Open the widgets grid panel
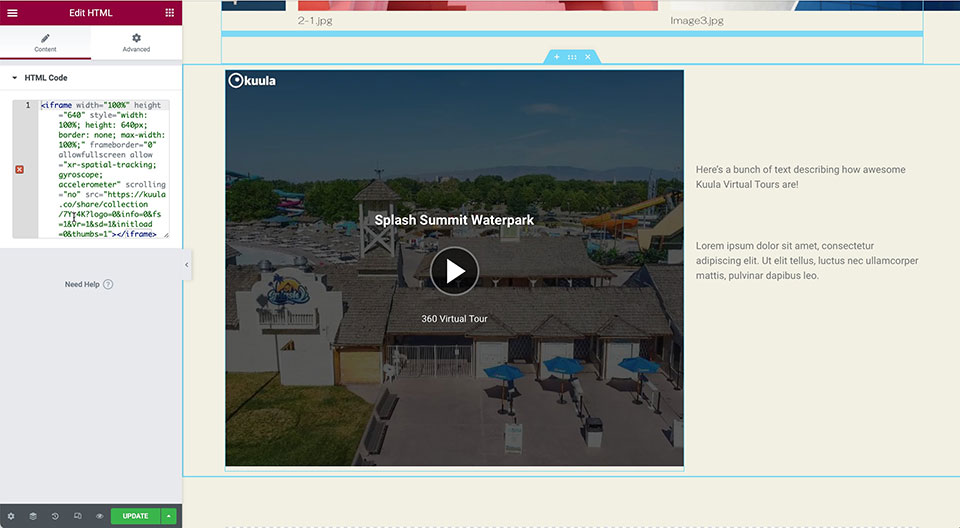960x528 pixels. tap(170, 13)
